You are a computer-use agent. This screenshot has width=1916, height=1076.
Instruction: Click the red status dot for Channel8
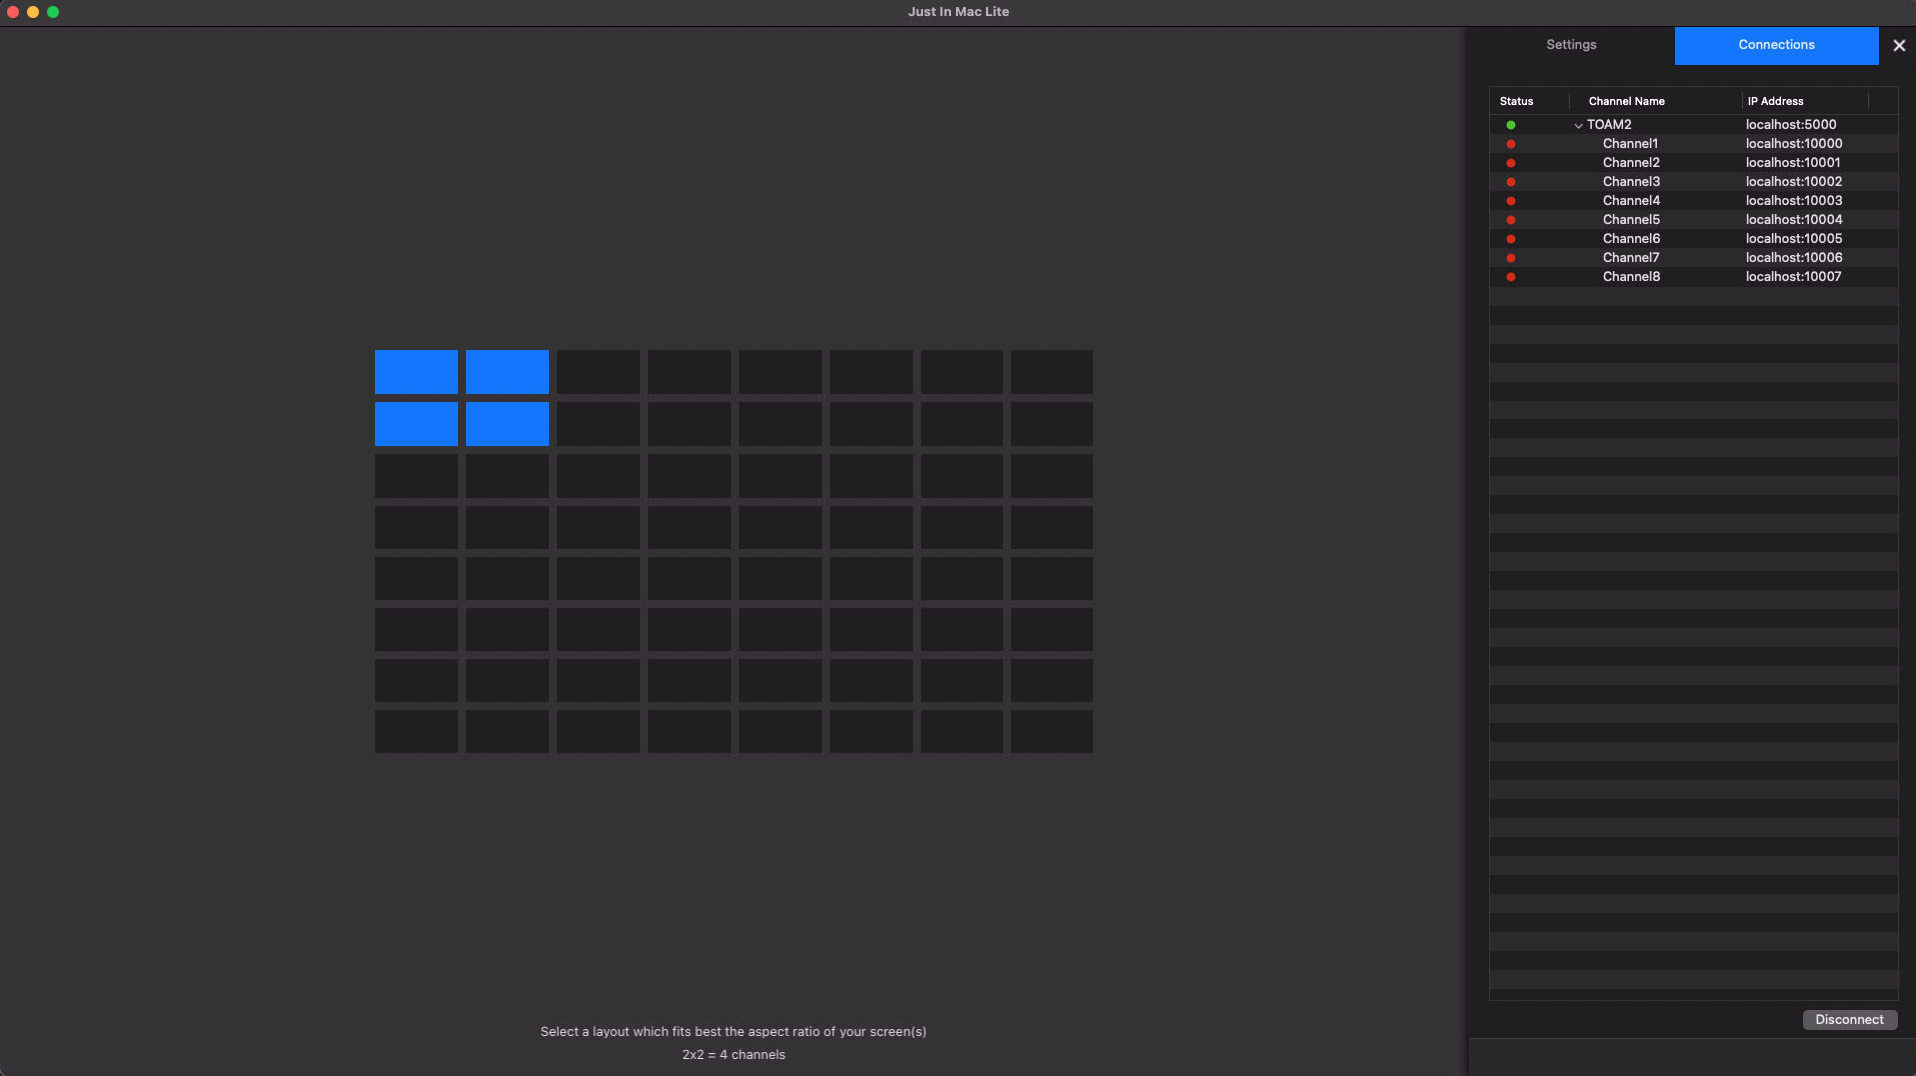click(1510, 277)
